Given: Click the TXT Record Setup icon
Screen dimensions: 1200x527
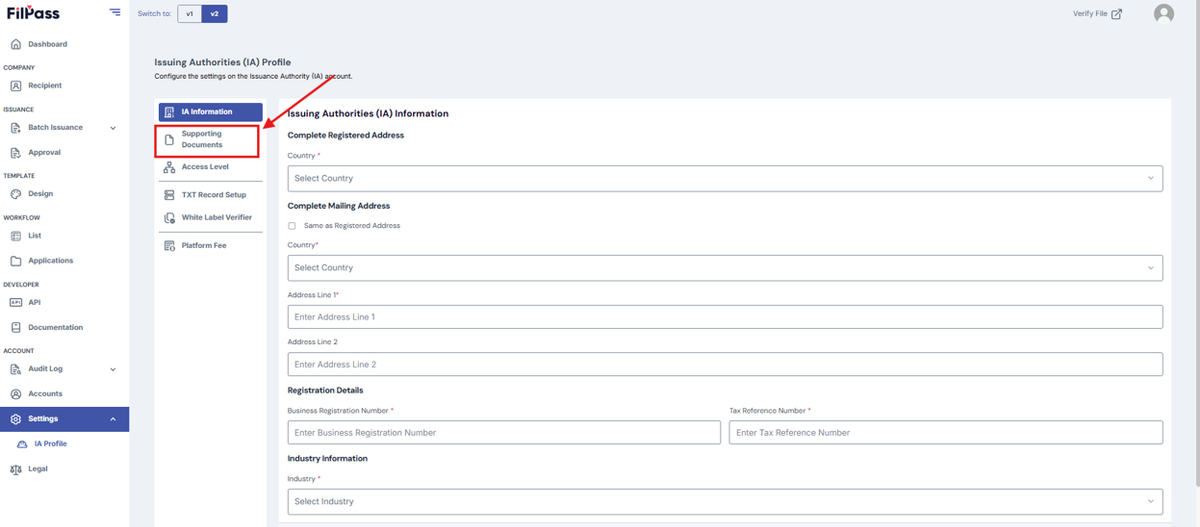Looking at the screenshot, I should 169,195.
